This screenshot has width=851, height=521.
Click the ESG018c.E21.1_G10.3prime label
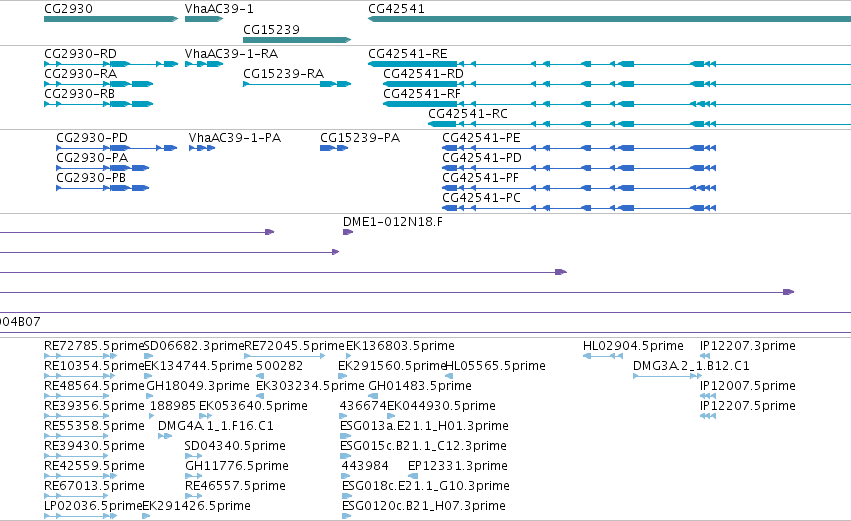point(426,487)
